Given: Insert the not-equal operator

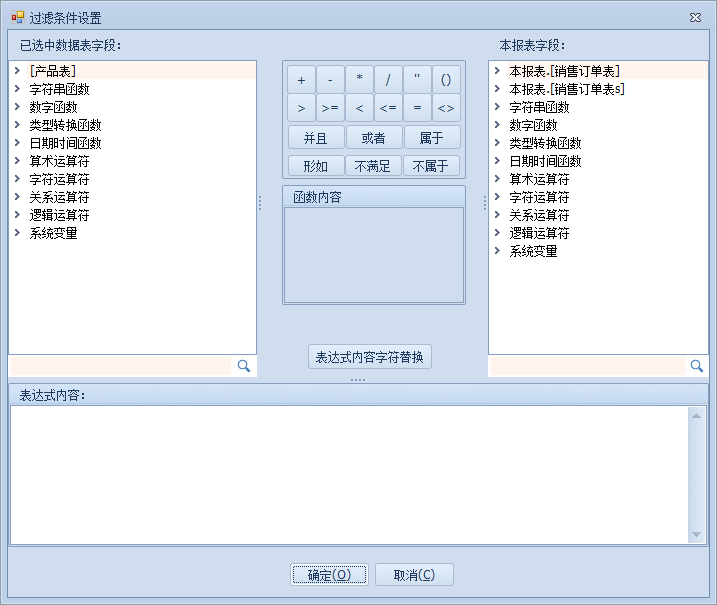Looking at the screenshot, I should coord(446,107).
